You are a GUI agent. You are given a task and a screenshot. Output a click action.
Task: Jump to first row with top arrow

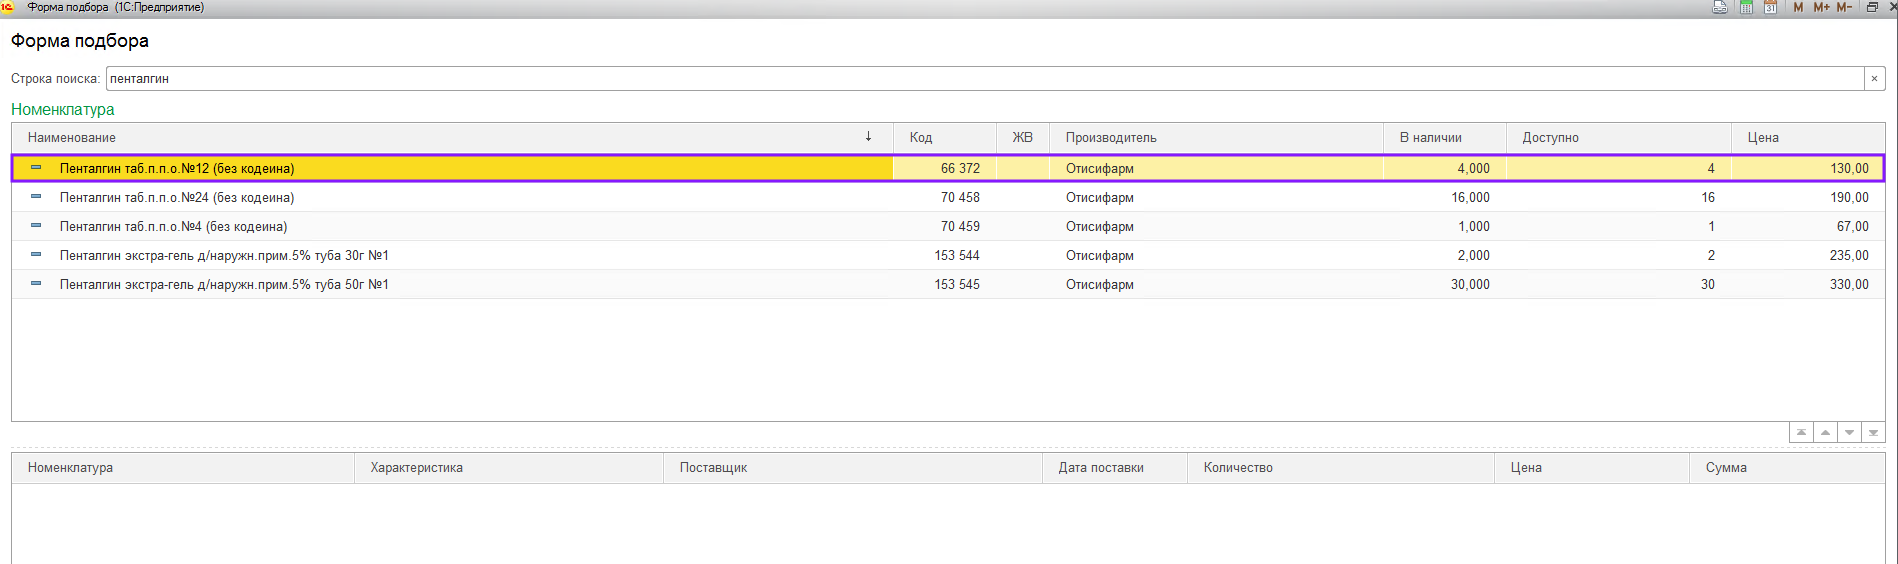[x=1801, y=433]
